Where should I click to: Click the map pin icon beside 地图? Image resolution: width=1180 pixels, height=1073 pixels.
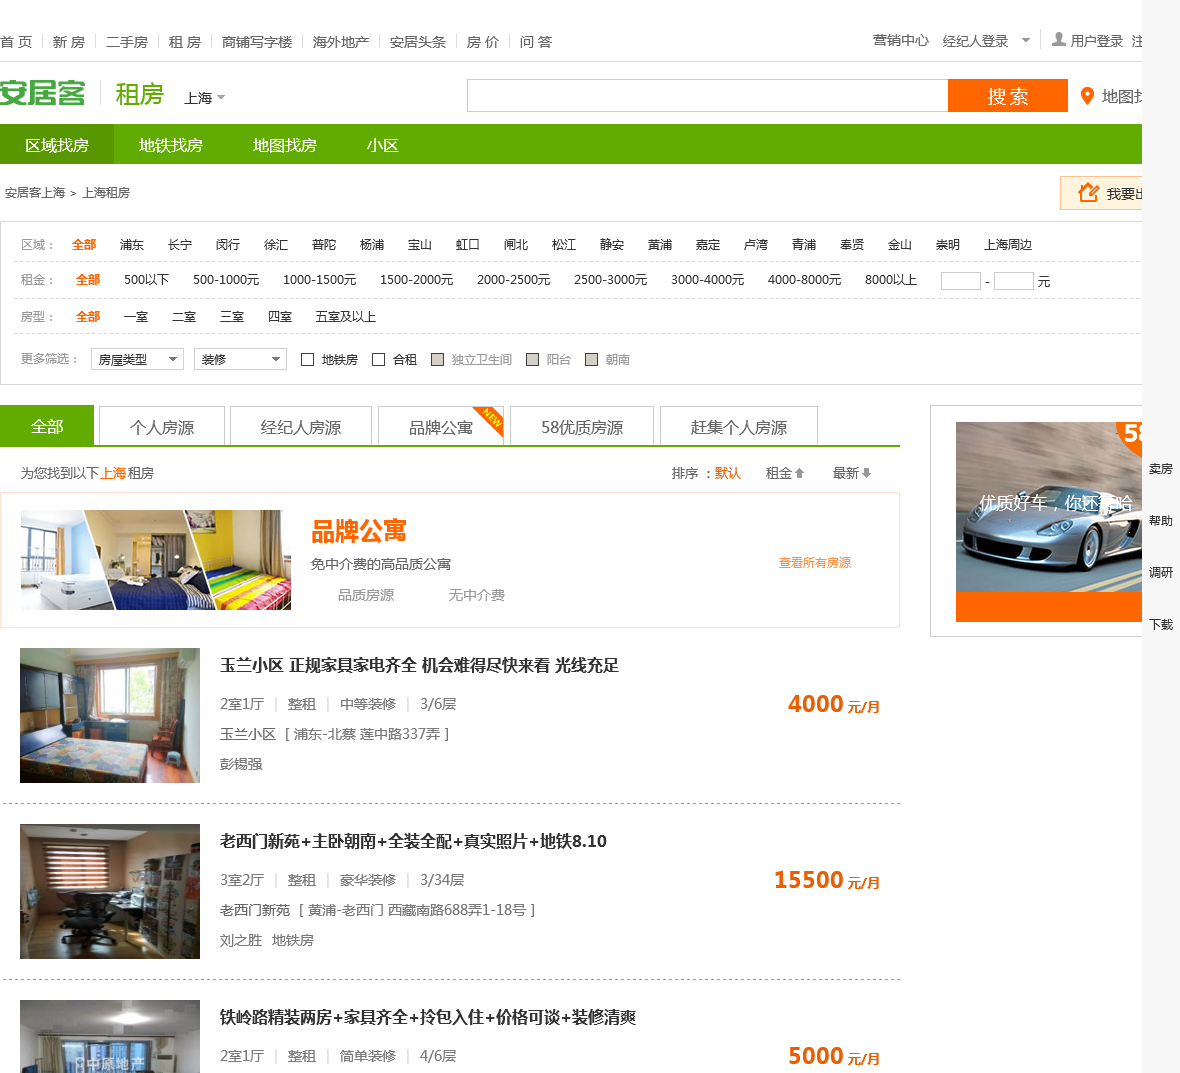coord(1087,96)
